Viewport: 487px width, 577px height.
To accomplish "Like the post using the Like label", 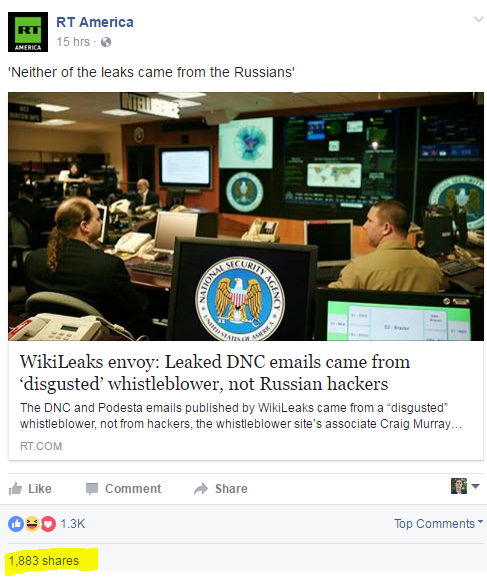I will [40, 489].
